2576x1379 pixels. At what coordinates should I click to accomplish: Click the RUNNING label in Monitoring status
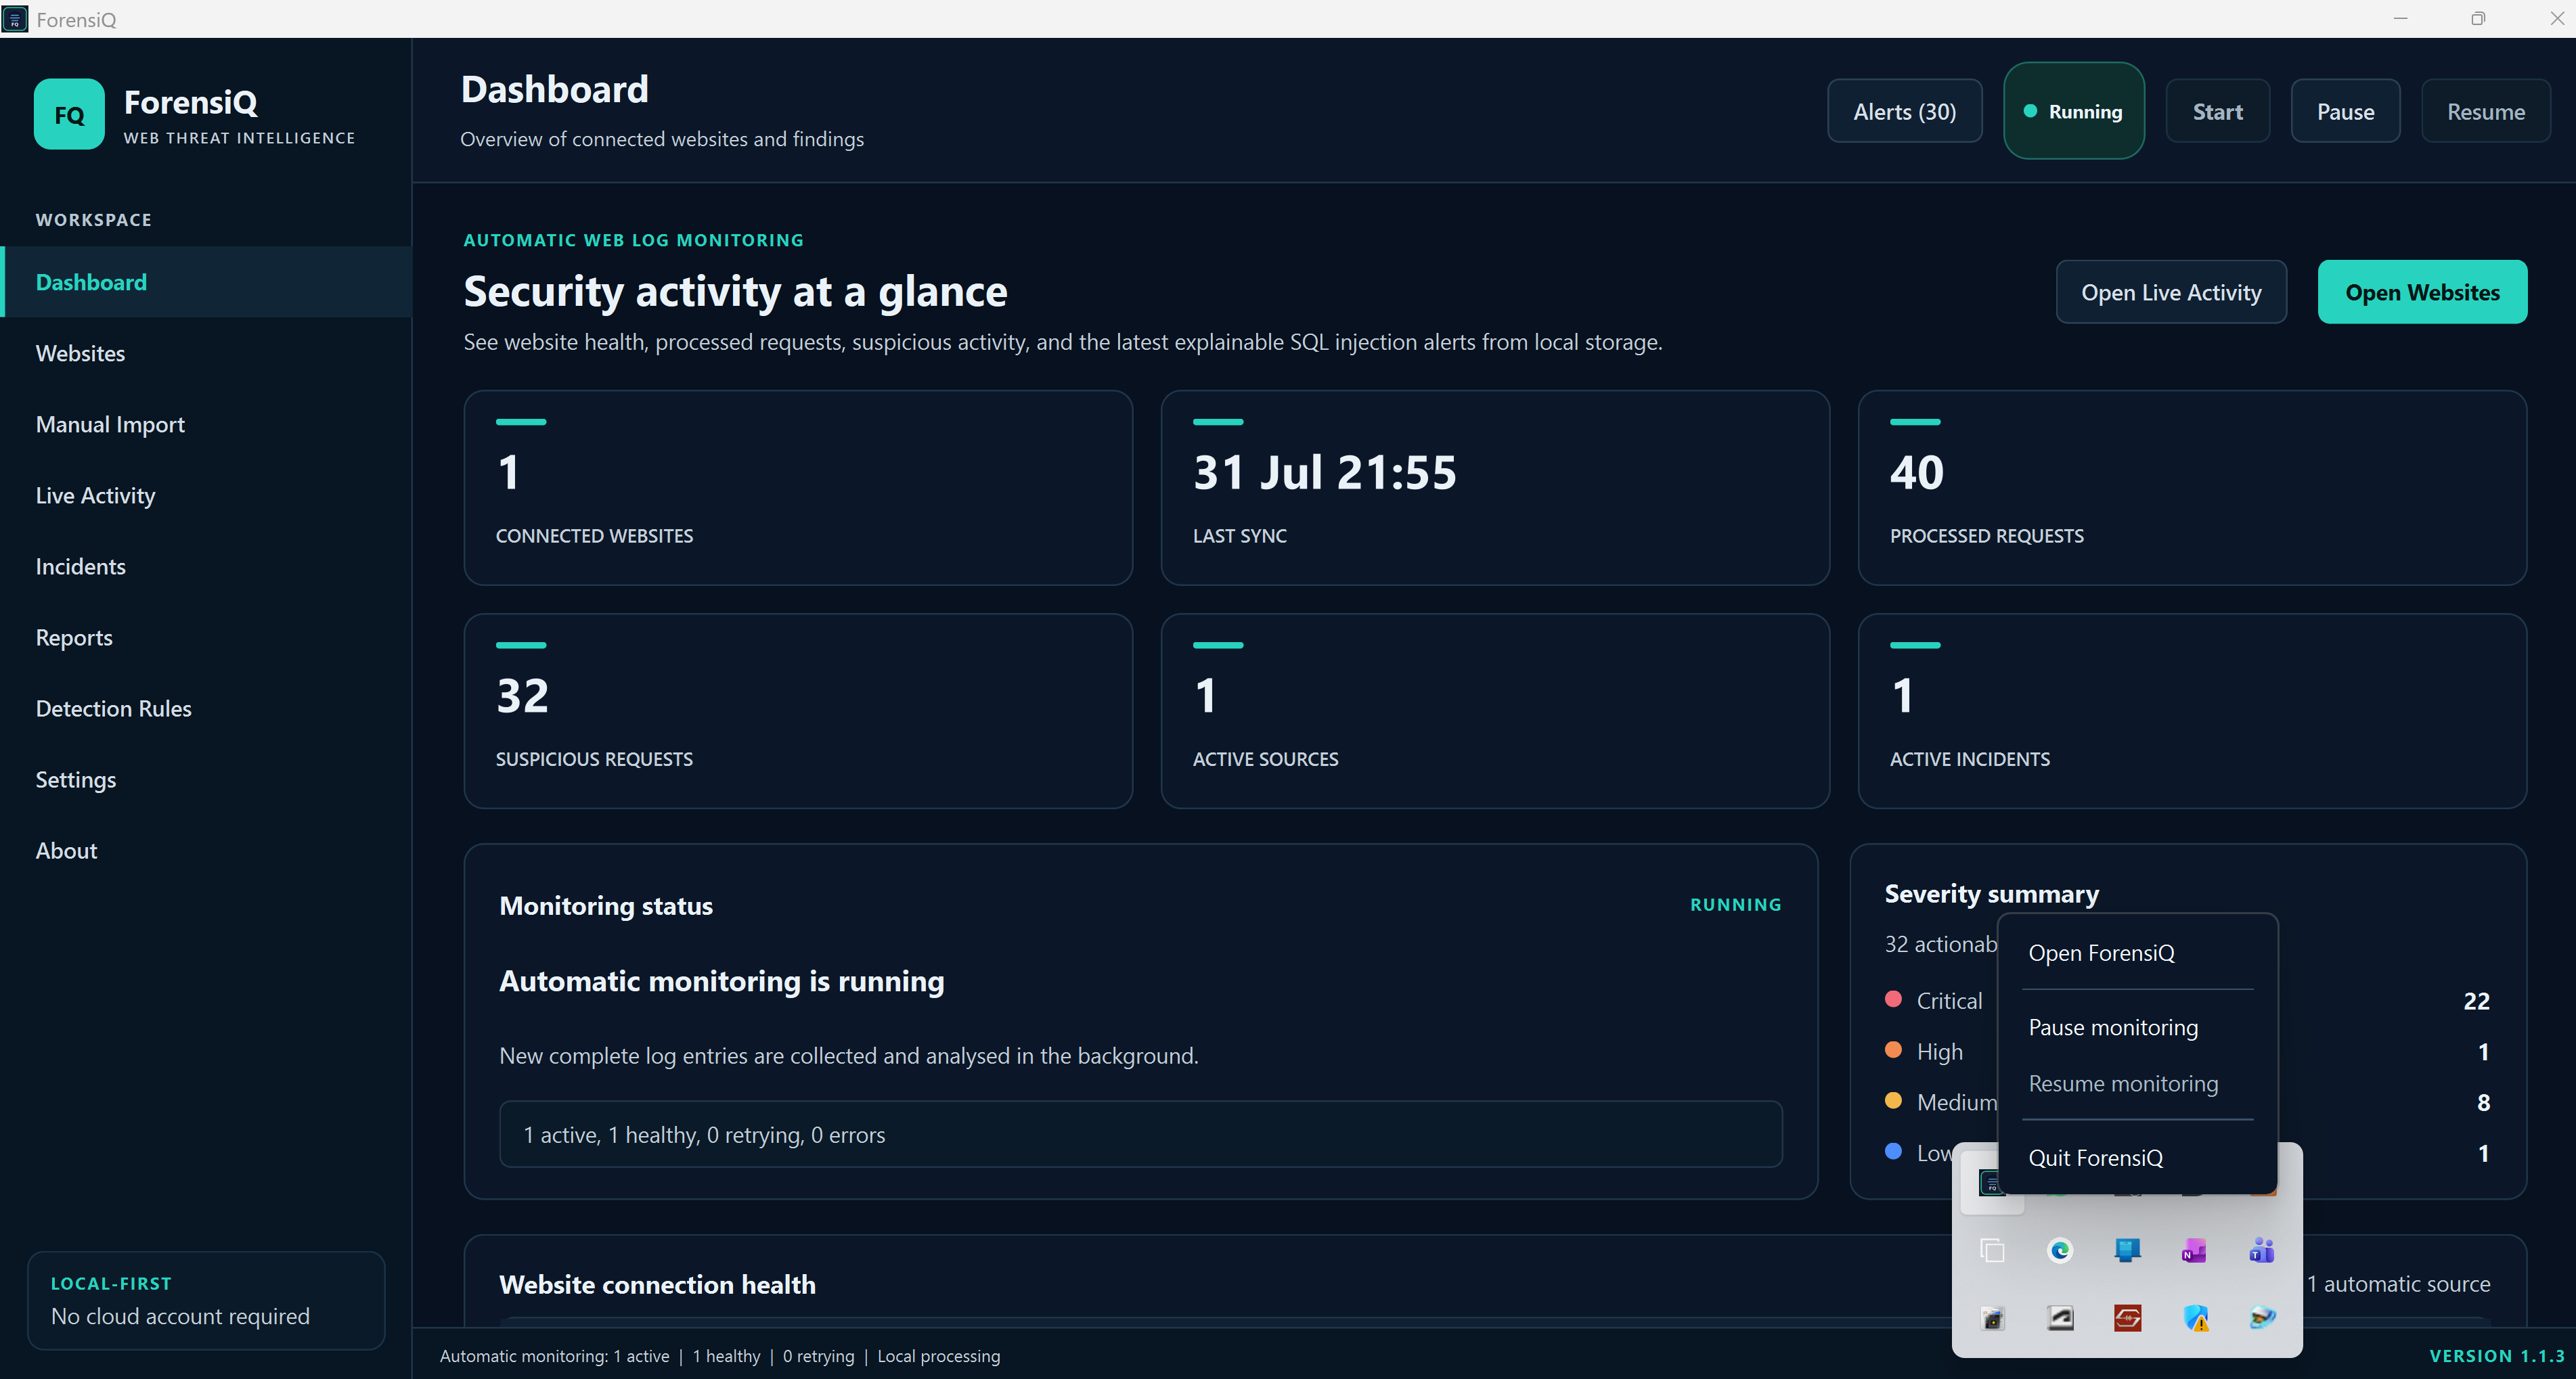click(x=1735, y=904)
